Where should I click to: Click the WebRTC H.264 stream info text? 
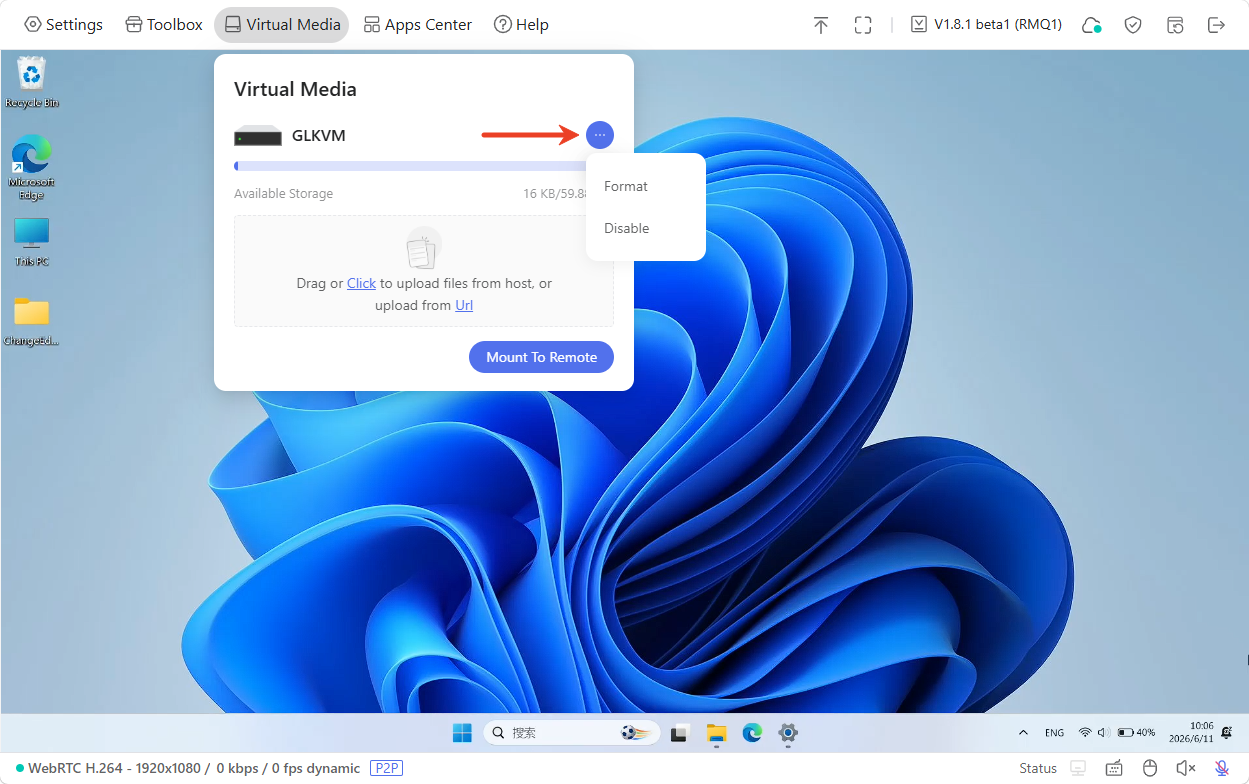tap(194, 768)
